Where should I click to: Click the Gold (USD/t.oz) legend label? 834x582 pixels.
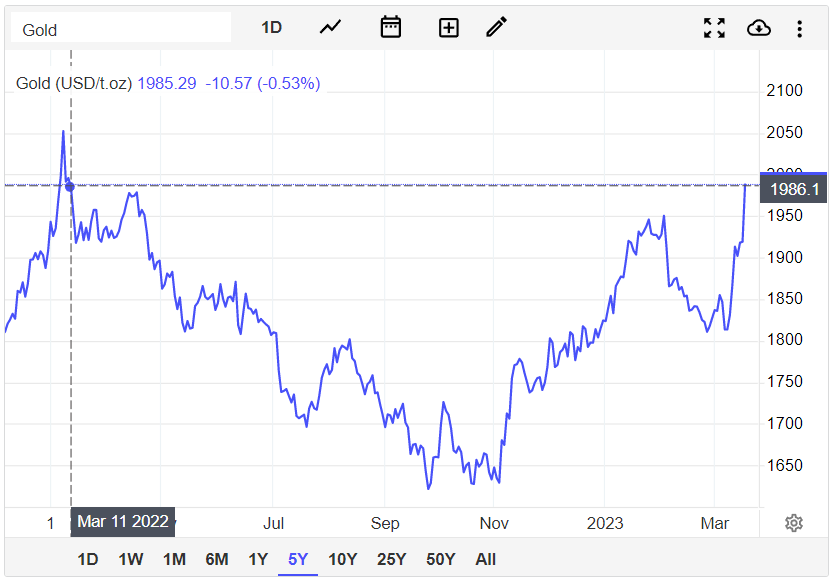[x=73, y=83]
